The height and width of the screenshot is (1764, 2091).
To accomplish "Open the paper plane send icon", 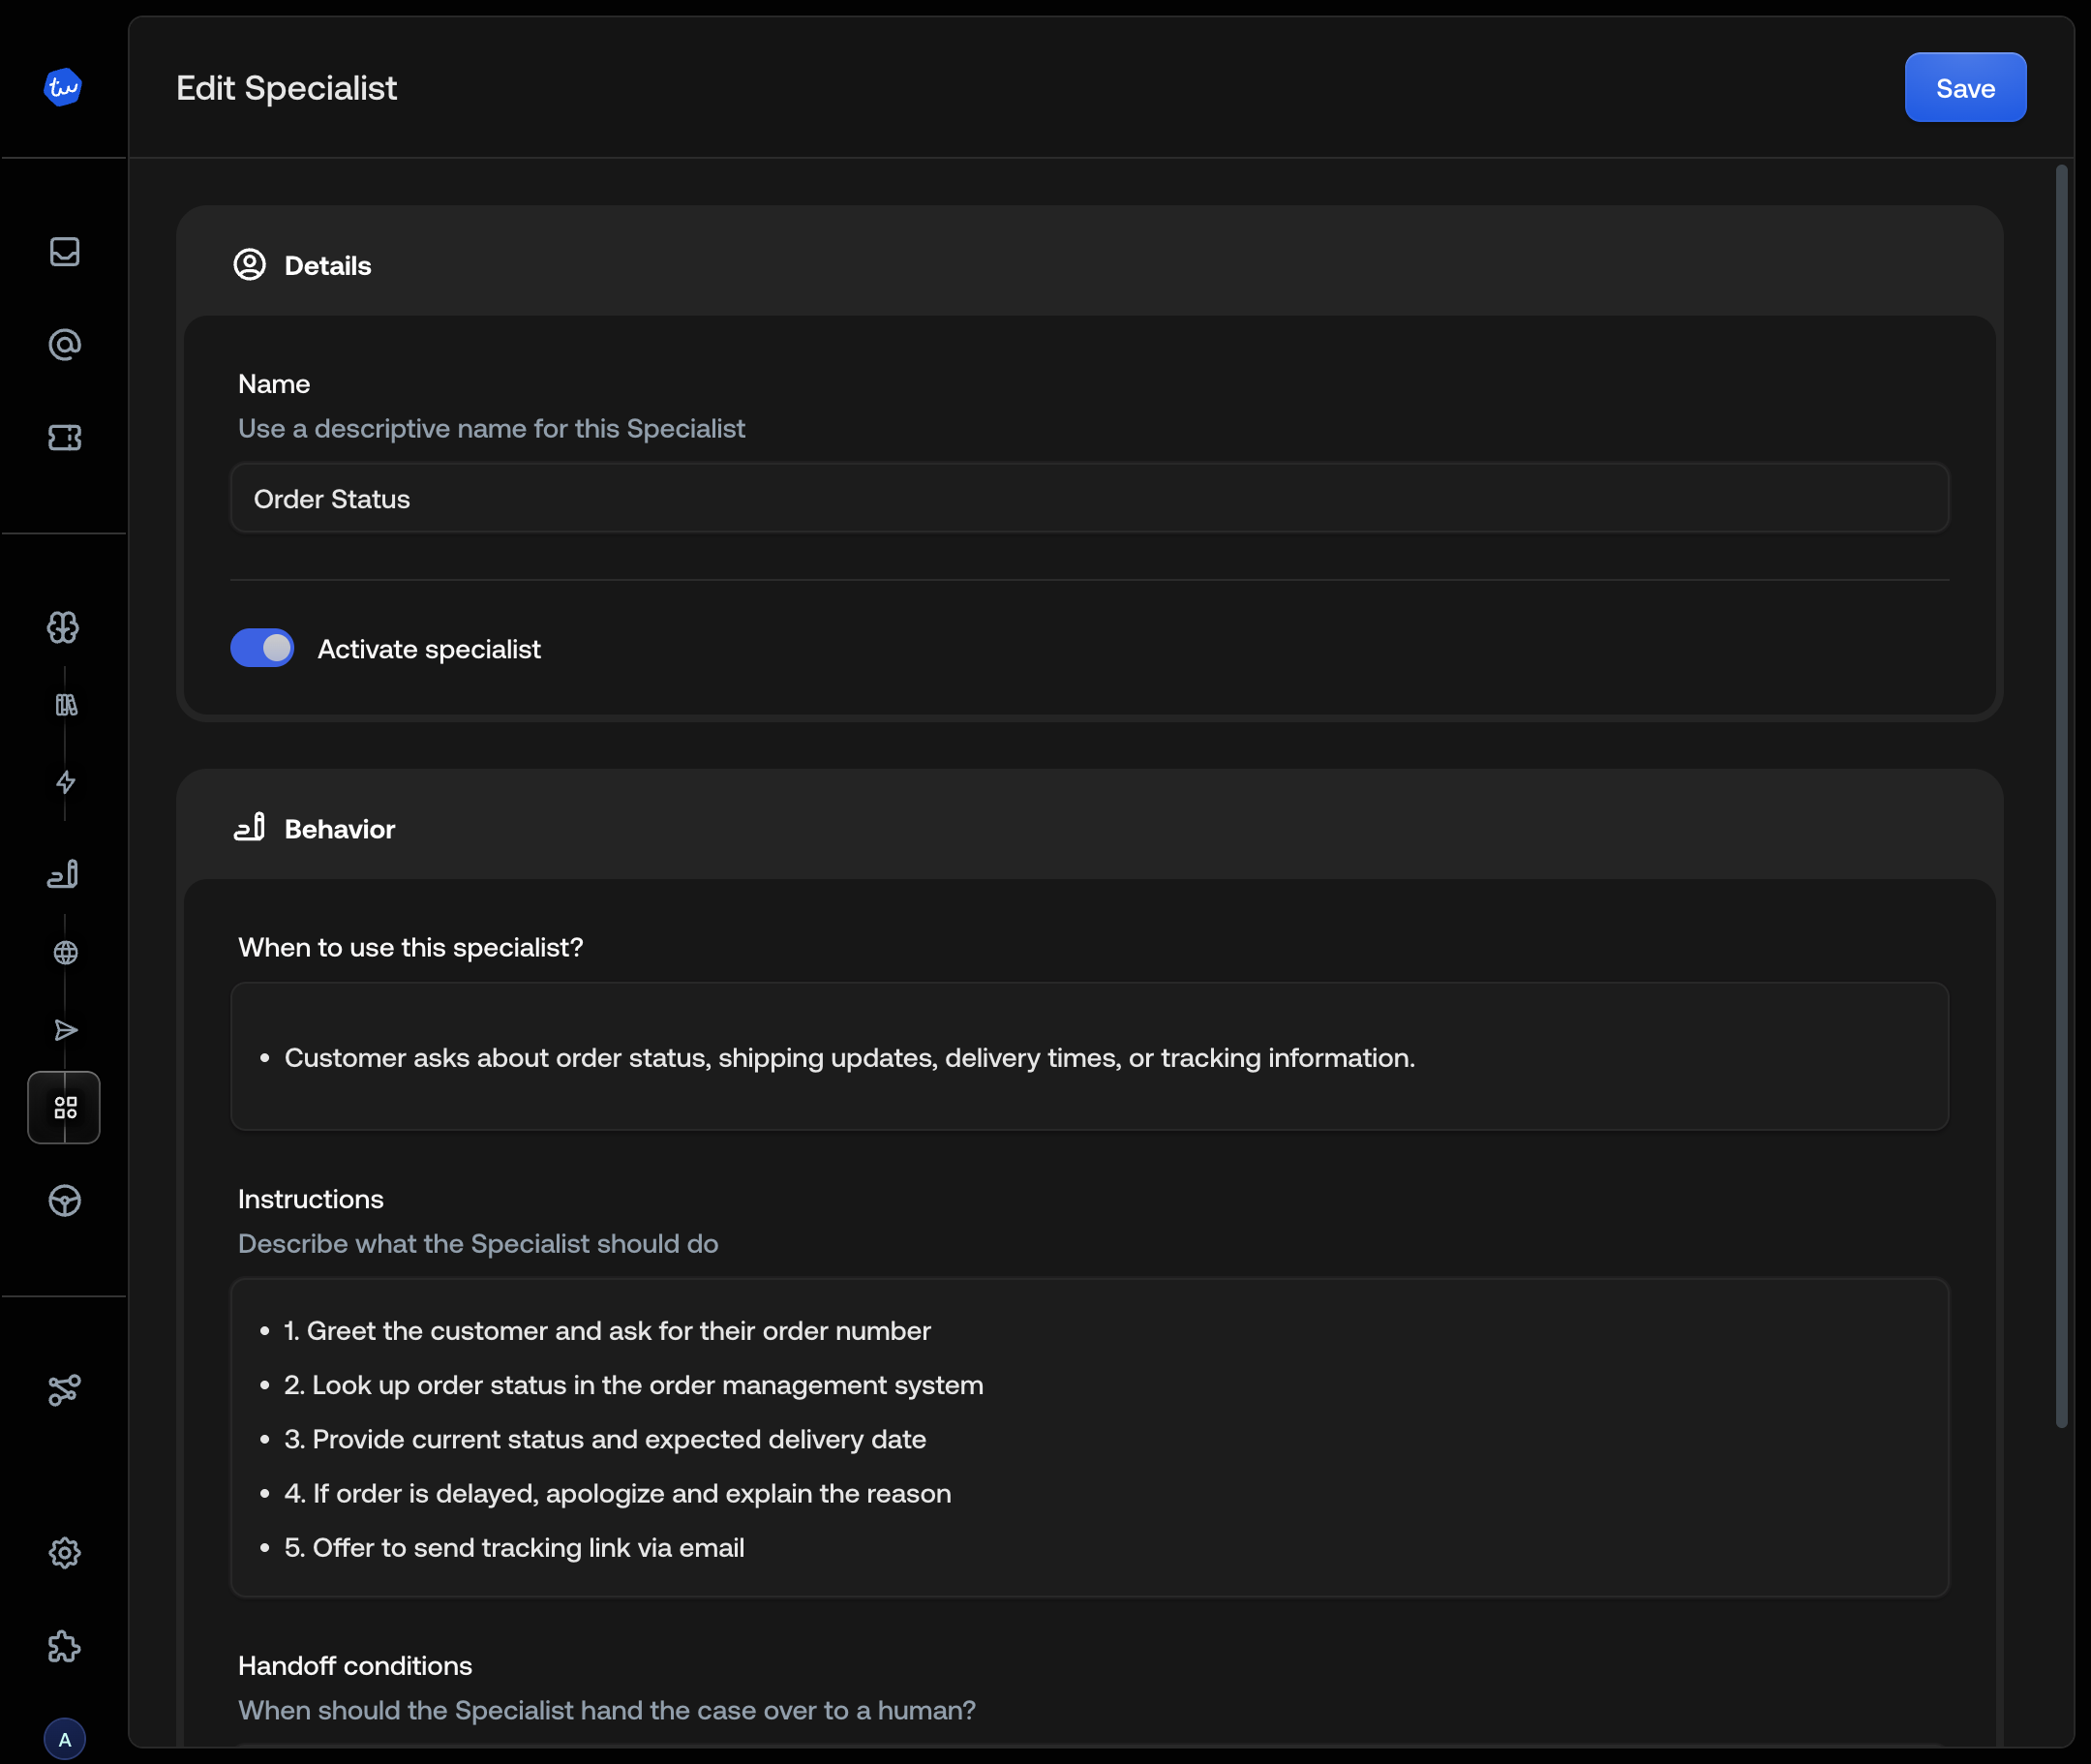I will [x=66, y=1031].
